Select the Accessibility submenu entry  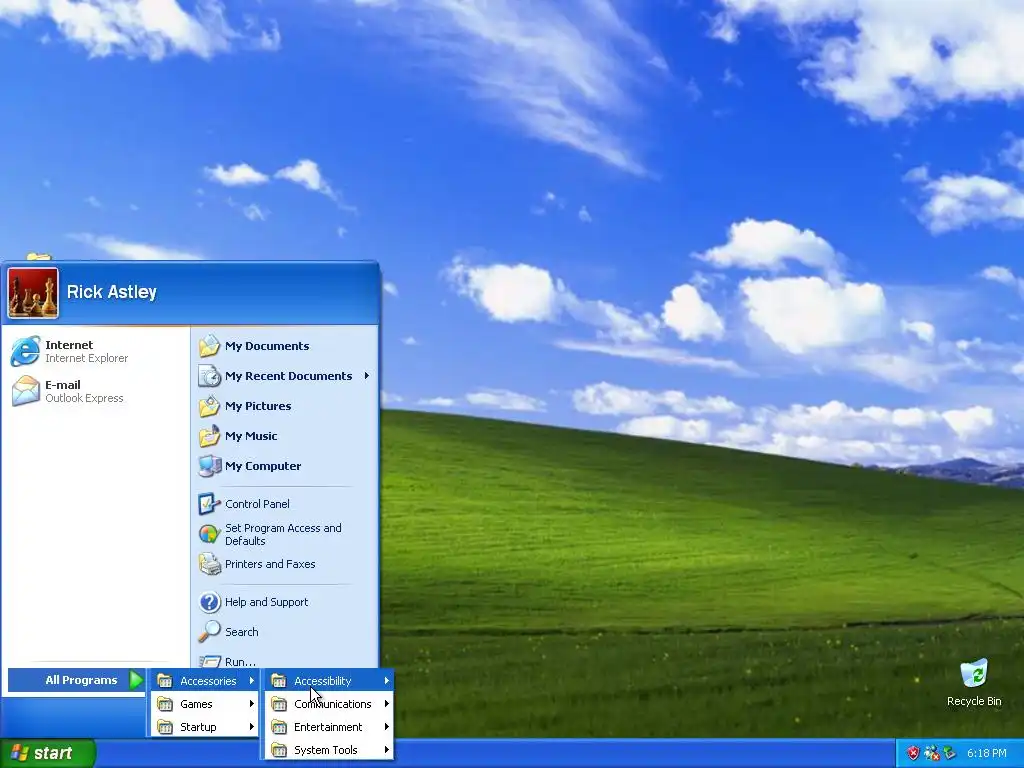[x=329, y=680]
